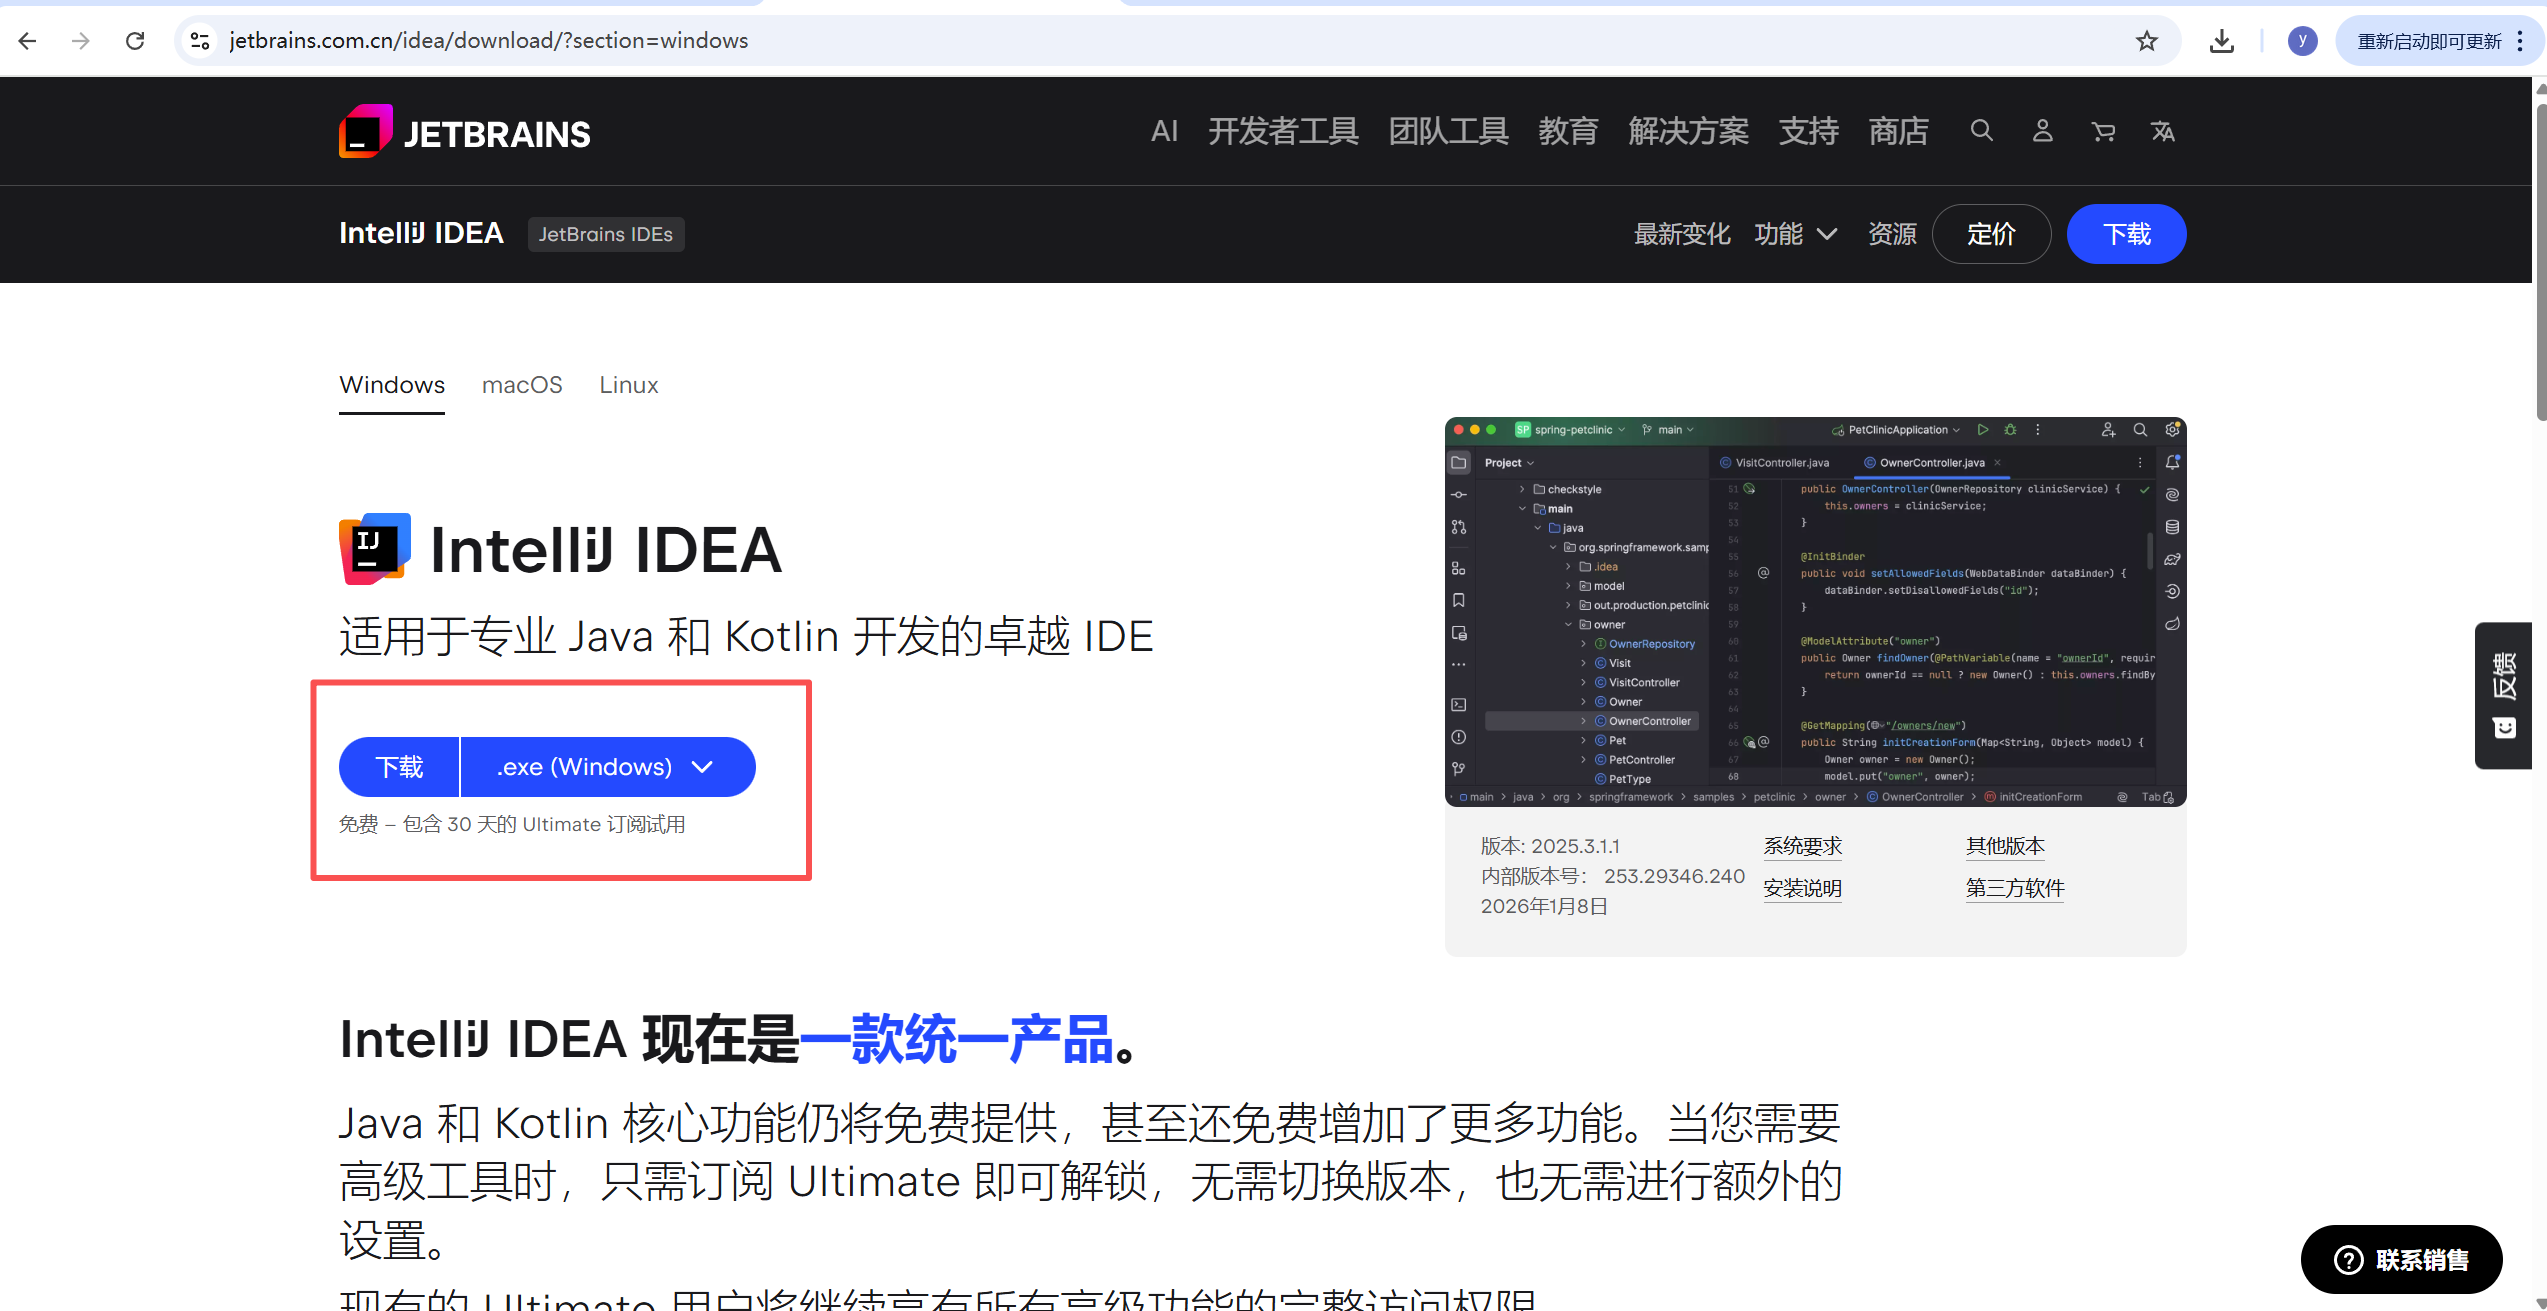
Task: Click the IDE screenshot thumbnail
Action: (x=1815, y=611)
